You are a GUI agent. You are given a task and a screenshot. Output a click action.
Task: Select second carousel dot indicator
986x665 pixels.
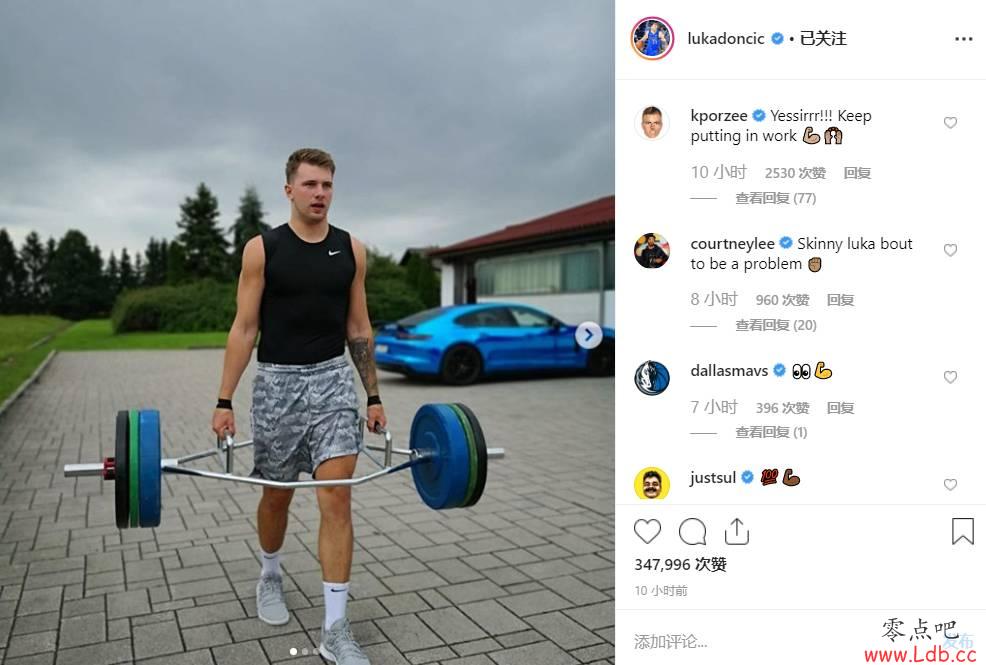click(304, 652)
